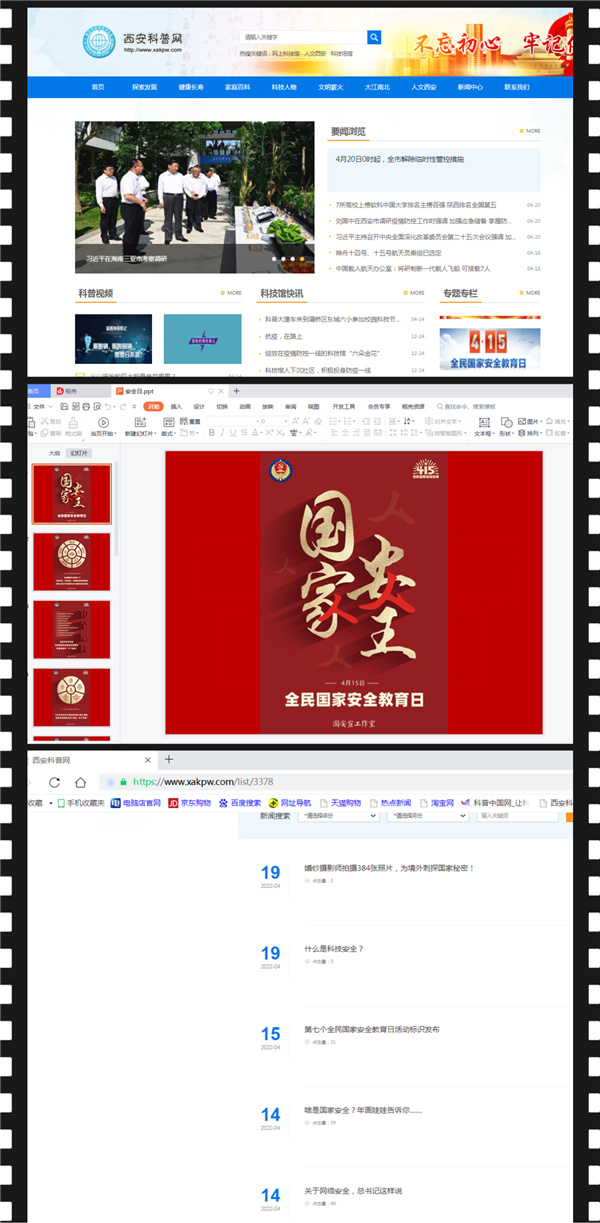Open article 什么是科技安全？ in list
This screenshot has width=600, height=1223.
(x=334, y=949)
